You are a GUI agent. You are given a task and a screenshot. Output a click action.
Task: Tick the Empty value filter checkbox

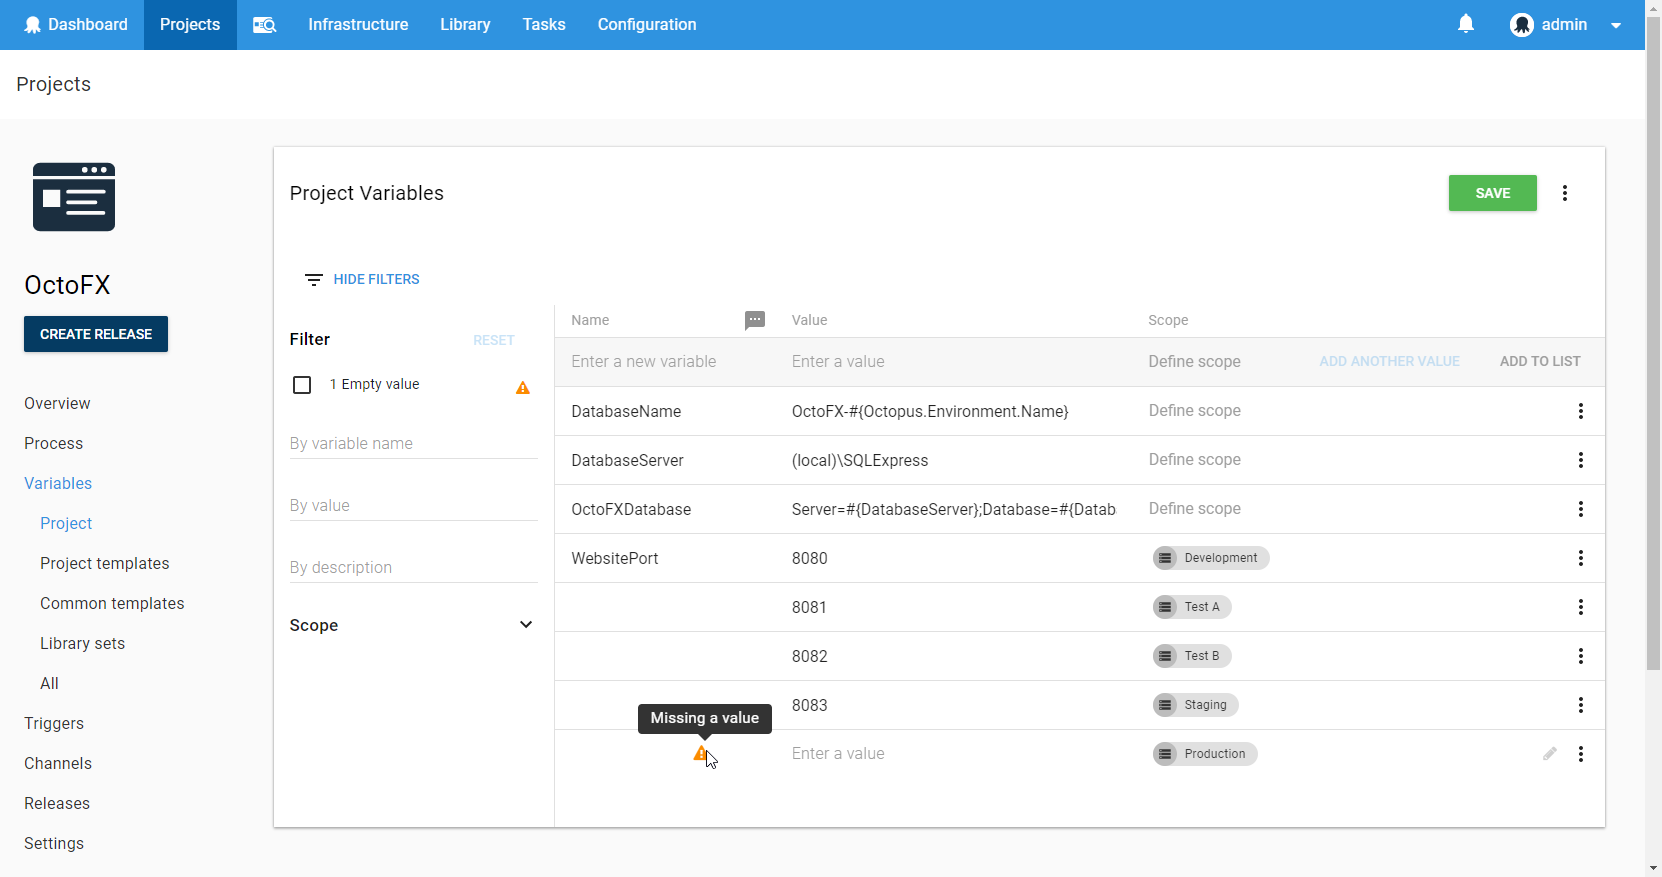[302, 385]
